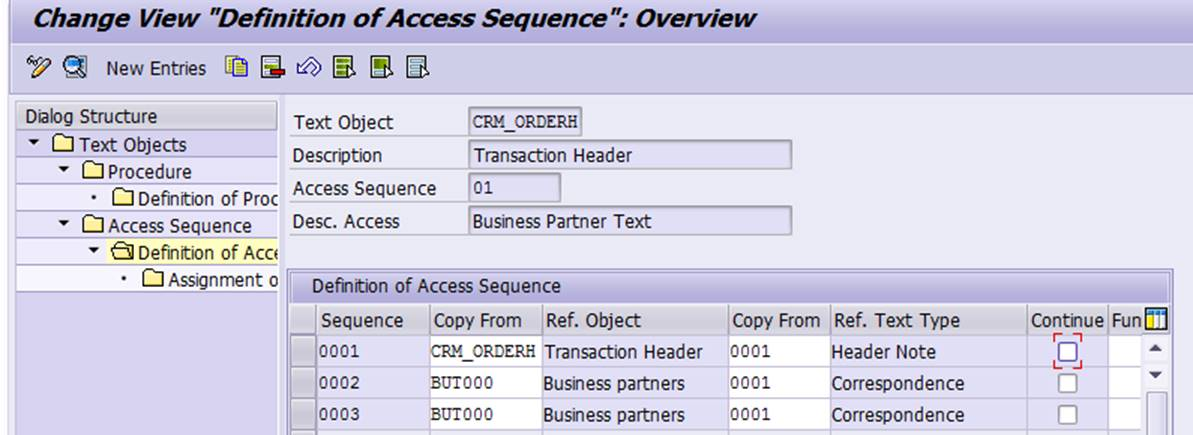Click Desc. Access field Business Partner Text
The width and height of the screenshot is (1193, 435).
(630, 221)
